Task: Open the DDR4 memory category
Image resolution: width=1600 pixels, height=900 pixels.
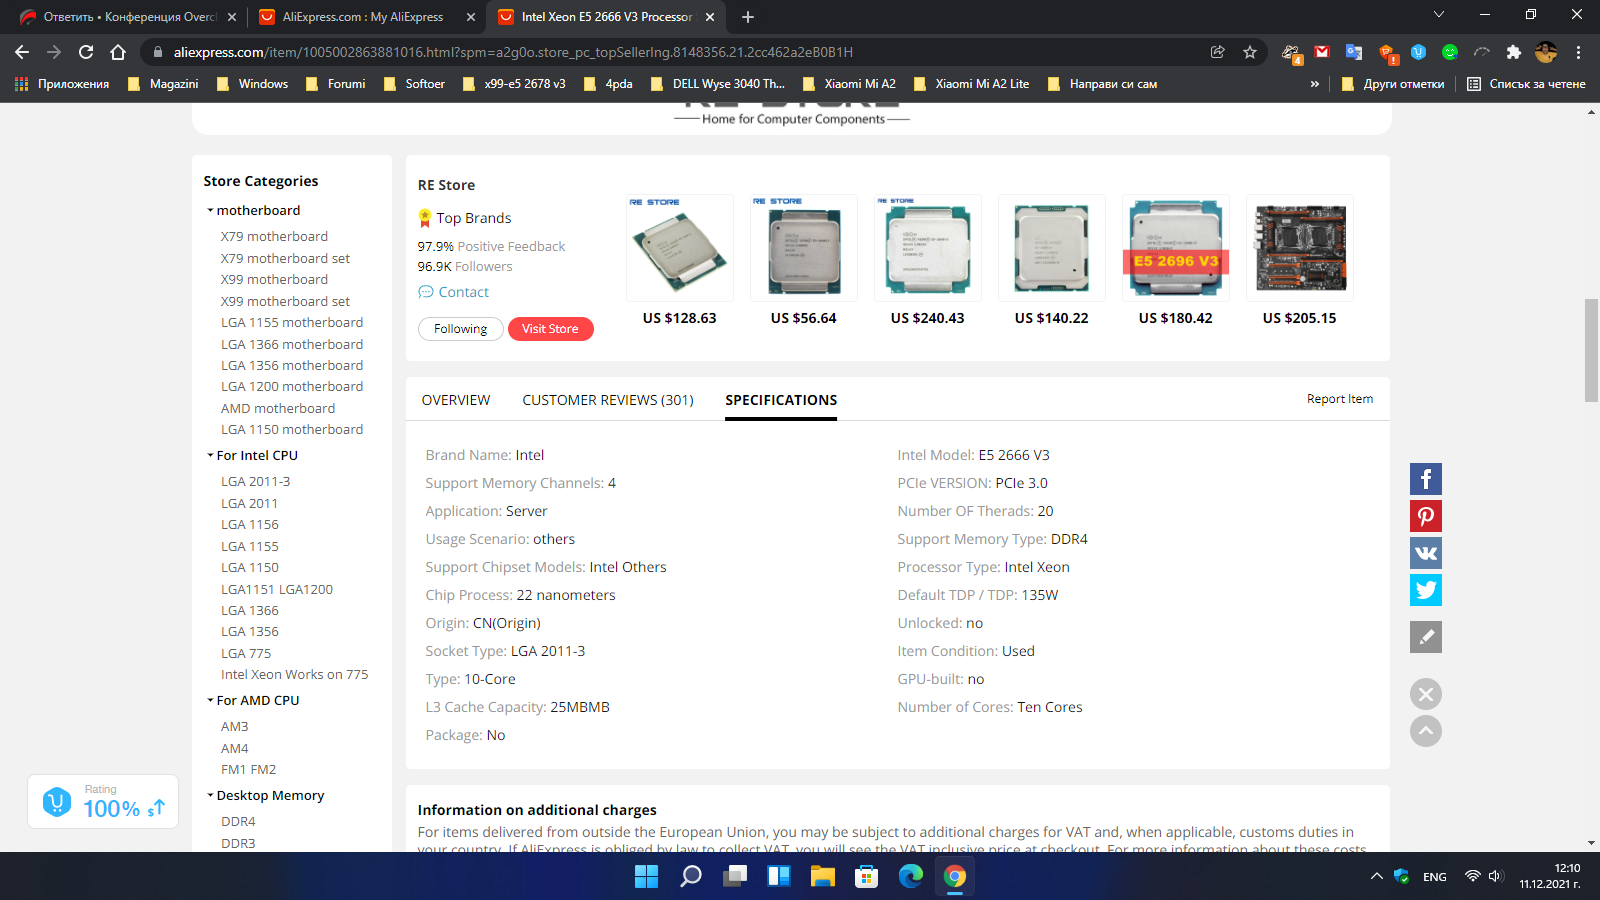Action: [238, 821]
